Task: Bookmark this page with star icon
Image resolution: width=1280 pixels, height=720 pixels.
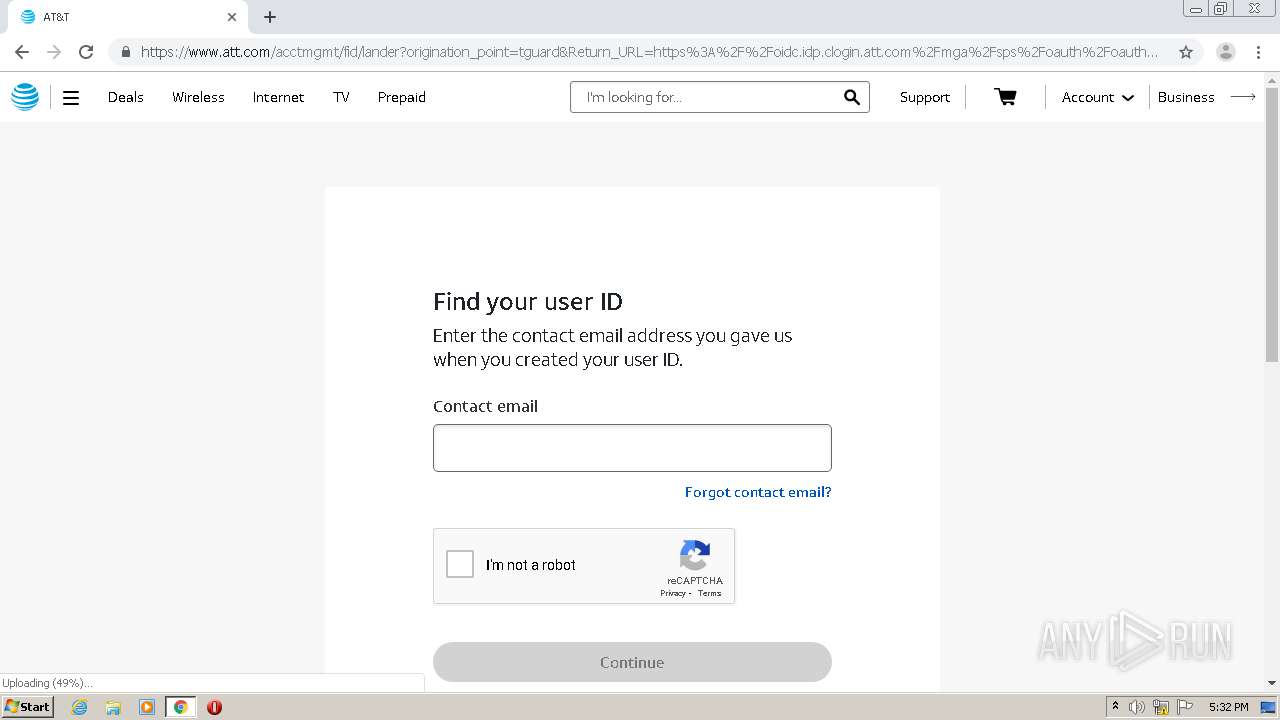Action: click(x=1186, y=52)
